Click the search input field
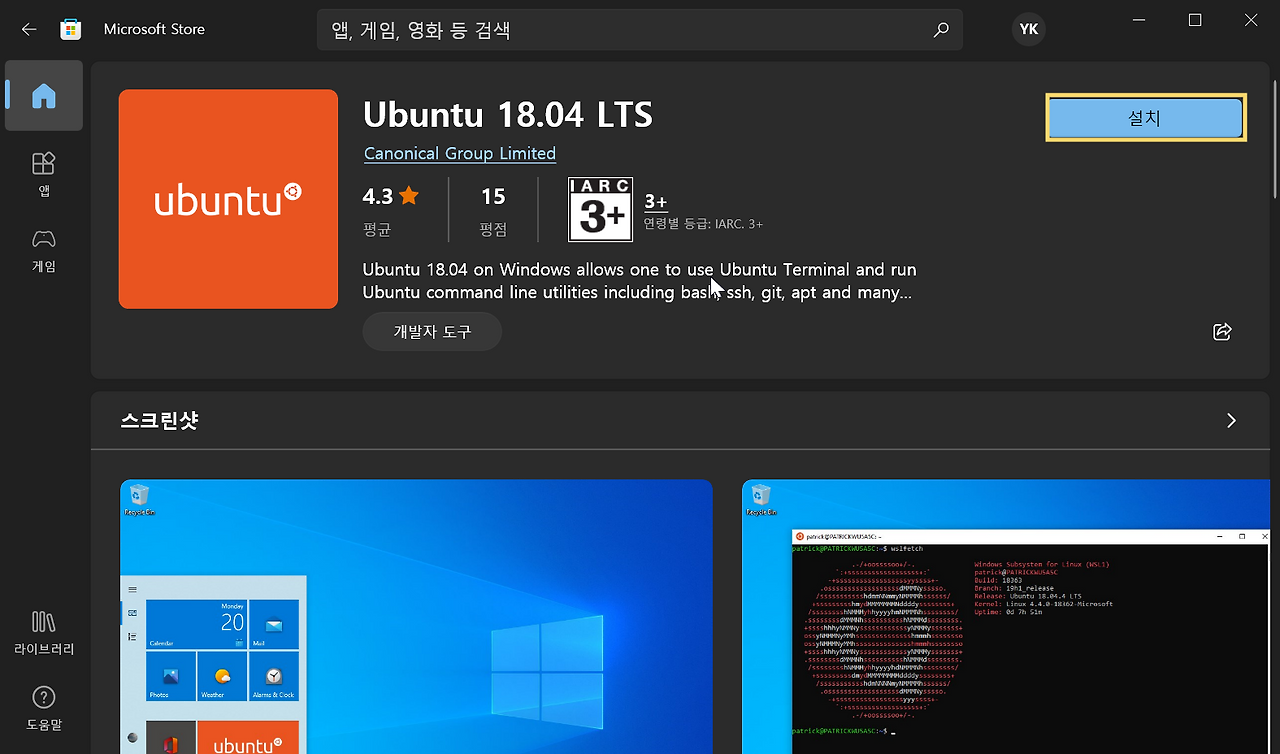1280x754 pixels. pos(640,30)
